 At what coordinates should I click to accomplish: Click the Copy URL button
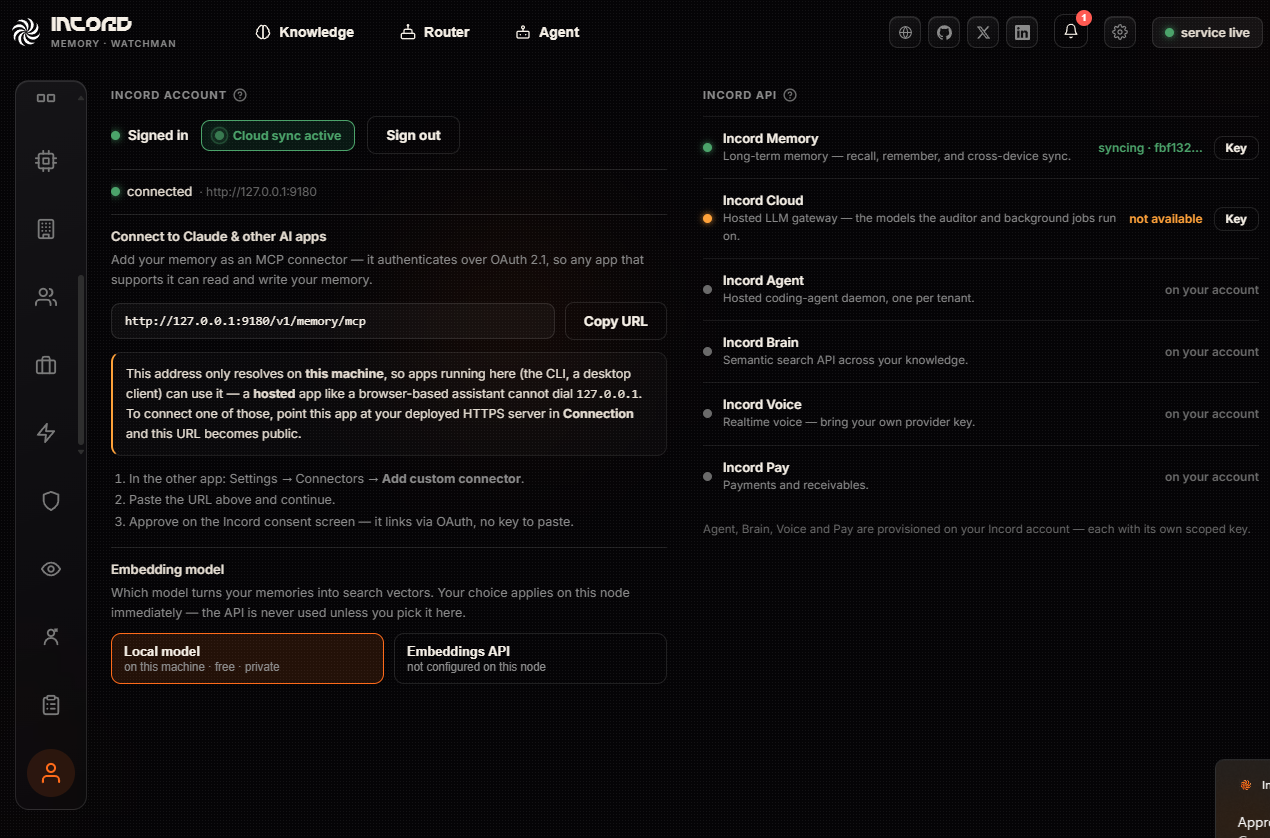[x=616, y=321]
